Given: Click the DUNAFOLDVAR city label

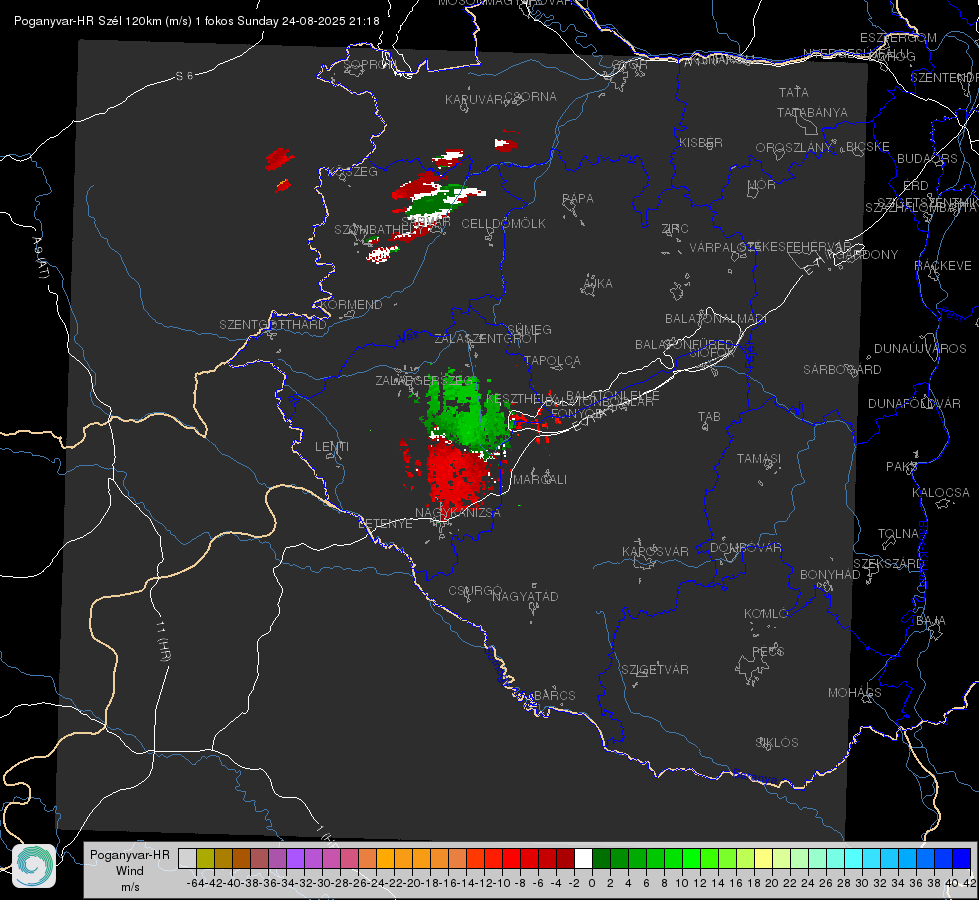Looking at the screenshot, I should [914, 403].
